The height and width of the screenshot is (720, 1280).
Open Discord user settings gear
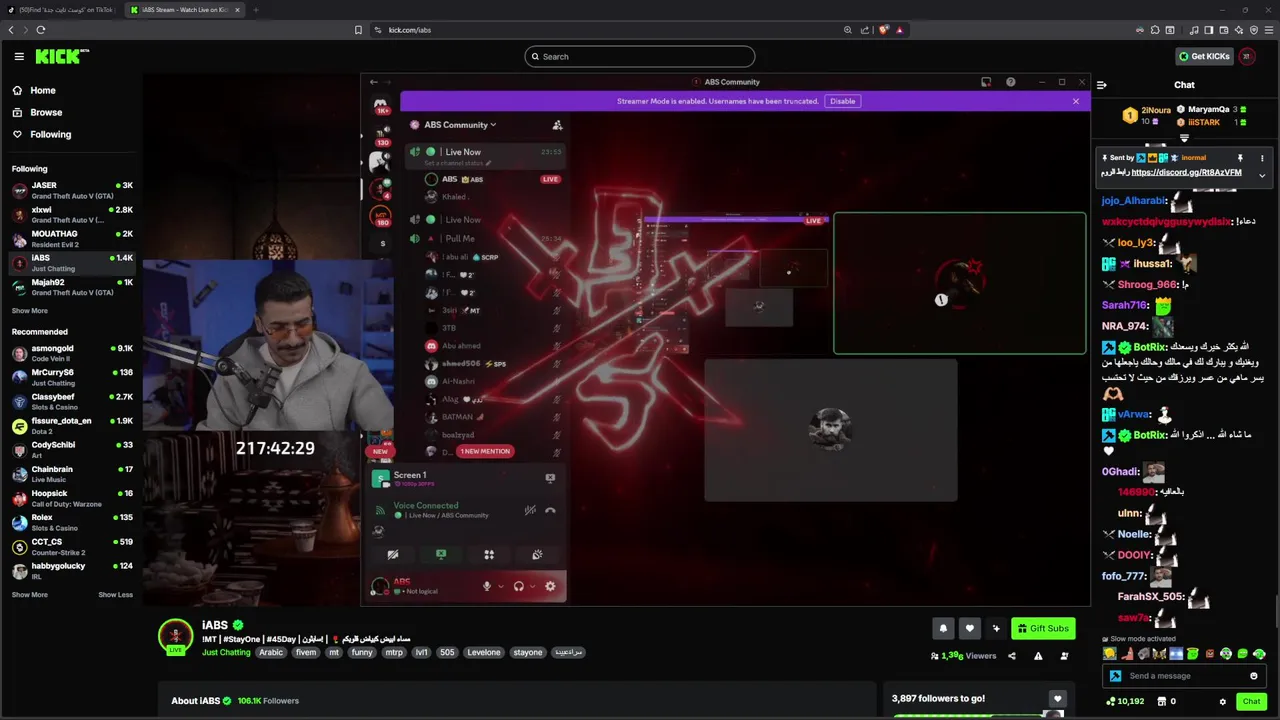point(550,587)
